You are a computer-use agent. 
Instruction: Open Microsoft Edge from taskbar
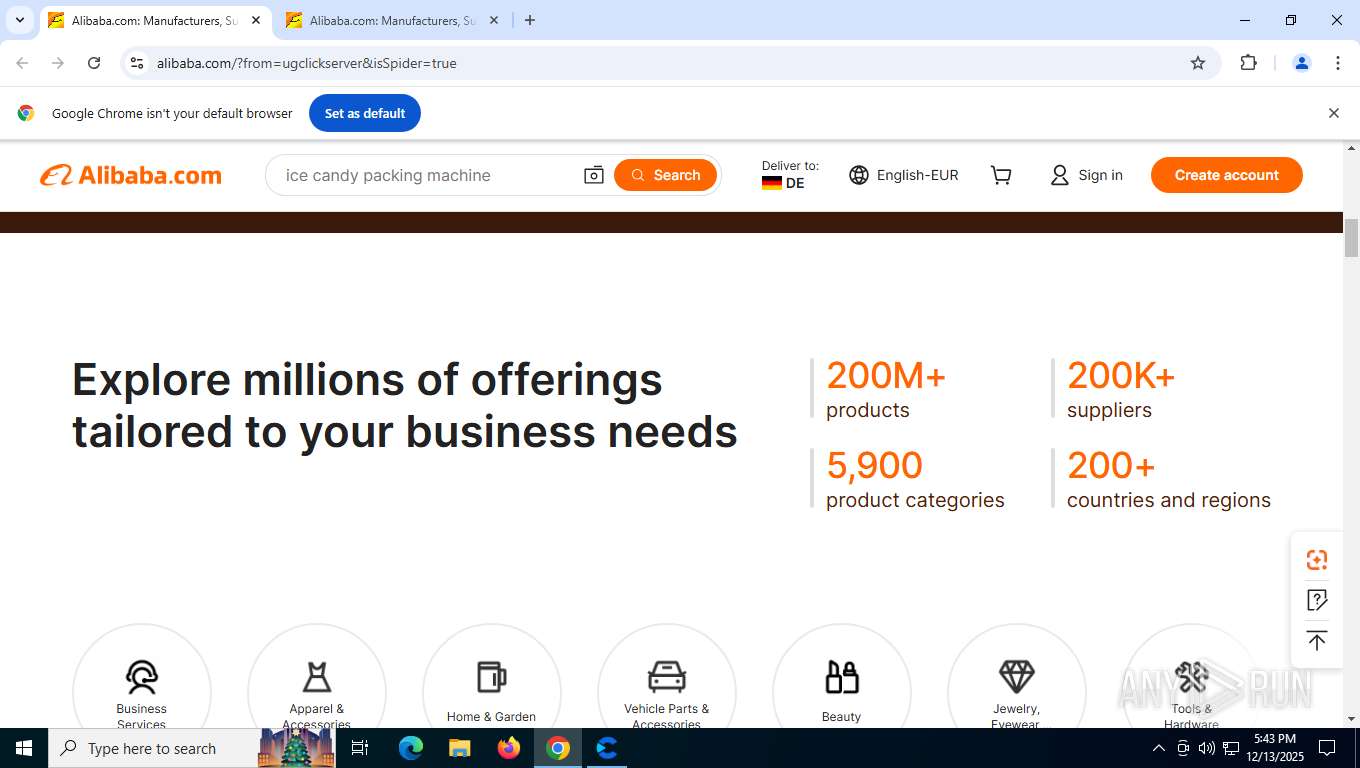411,748
